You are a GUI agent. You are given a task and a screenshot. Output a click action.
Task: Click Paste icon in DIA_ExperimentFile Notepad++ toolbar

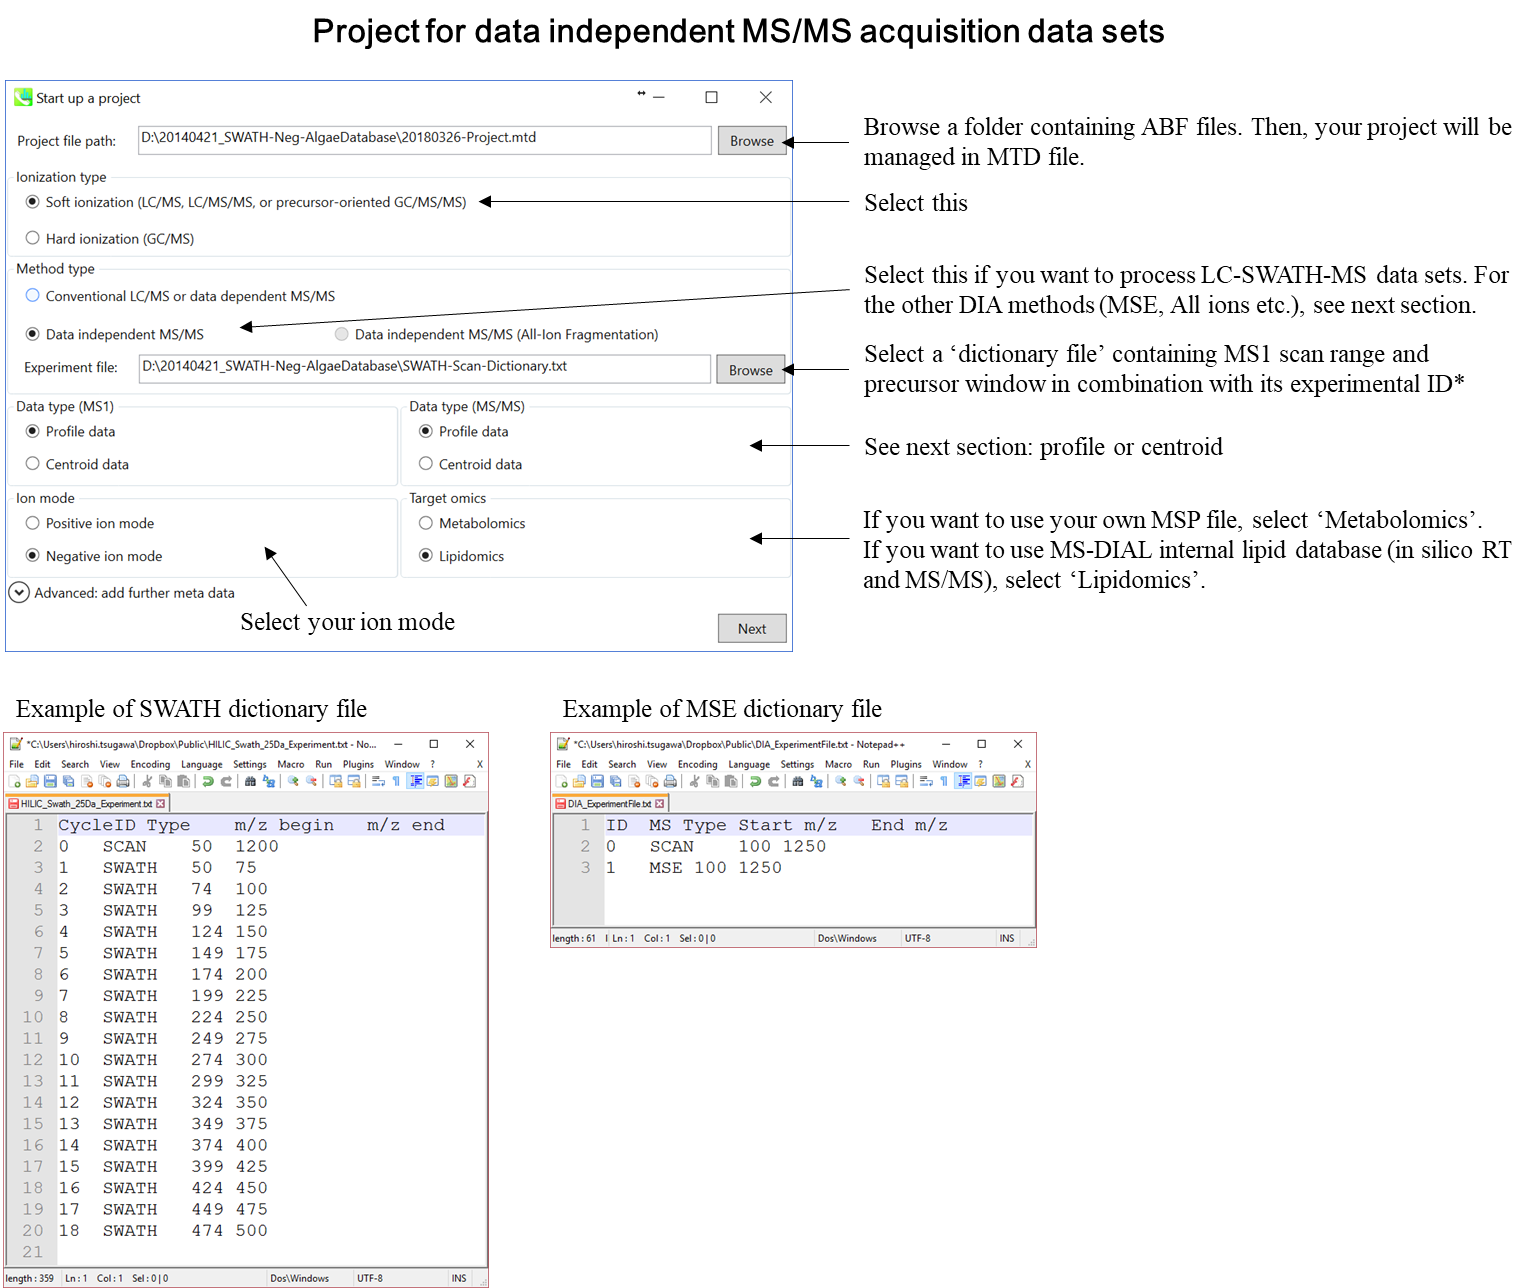731,781
